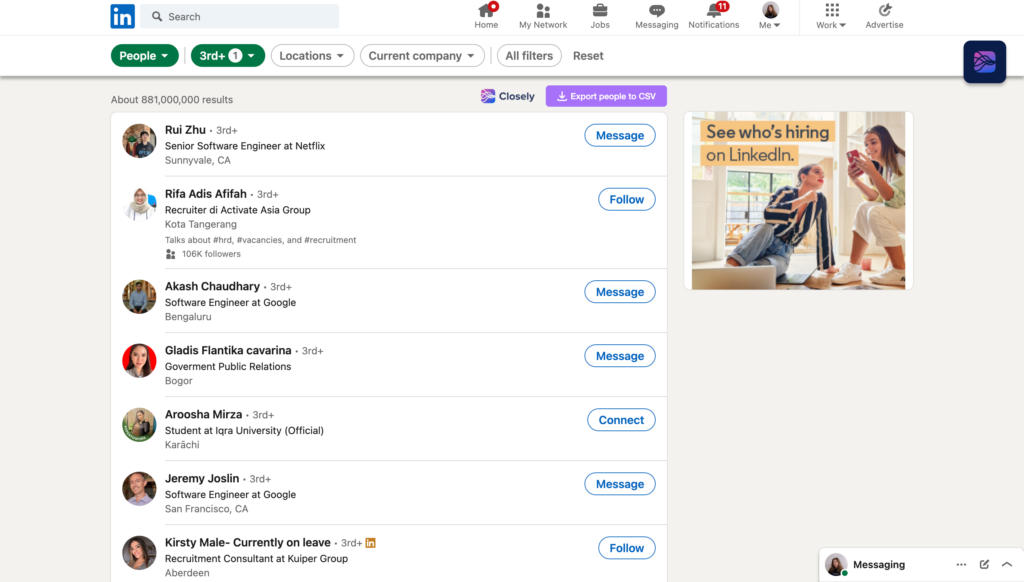The width and height of the screenshot is (1024, 582).
Task: Open the Home feed icon
Action: click(486, 11)
